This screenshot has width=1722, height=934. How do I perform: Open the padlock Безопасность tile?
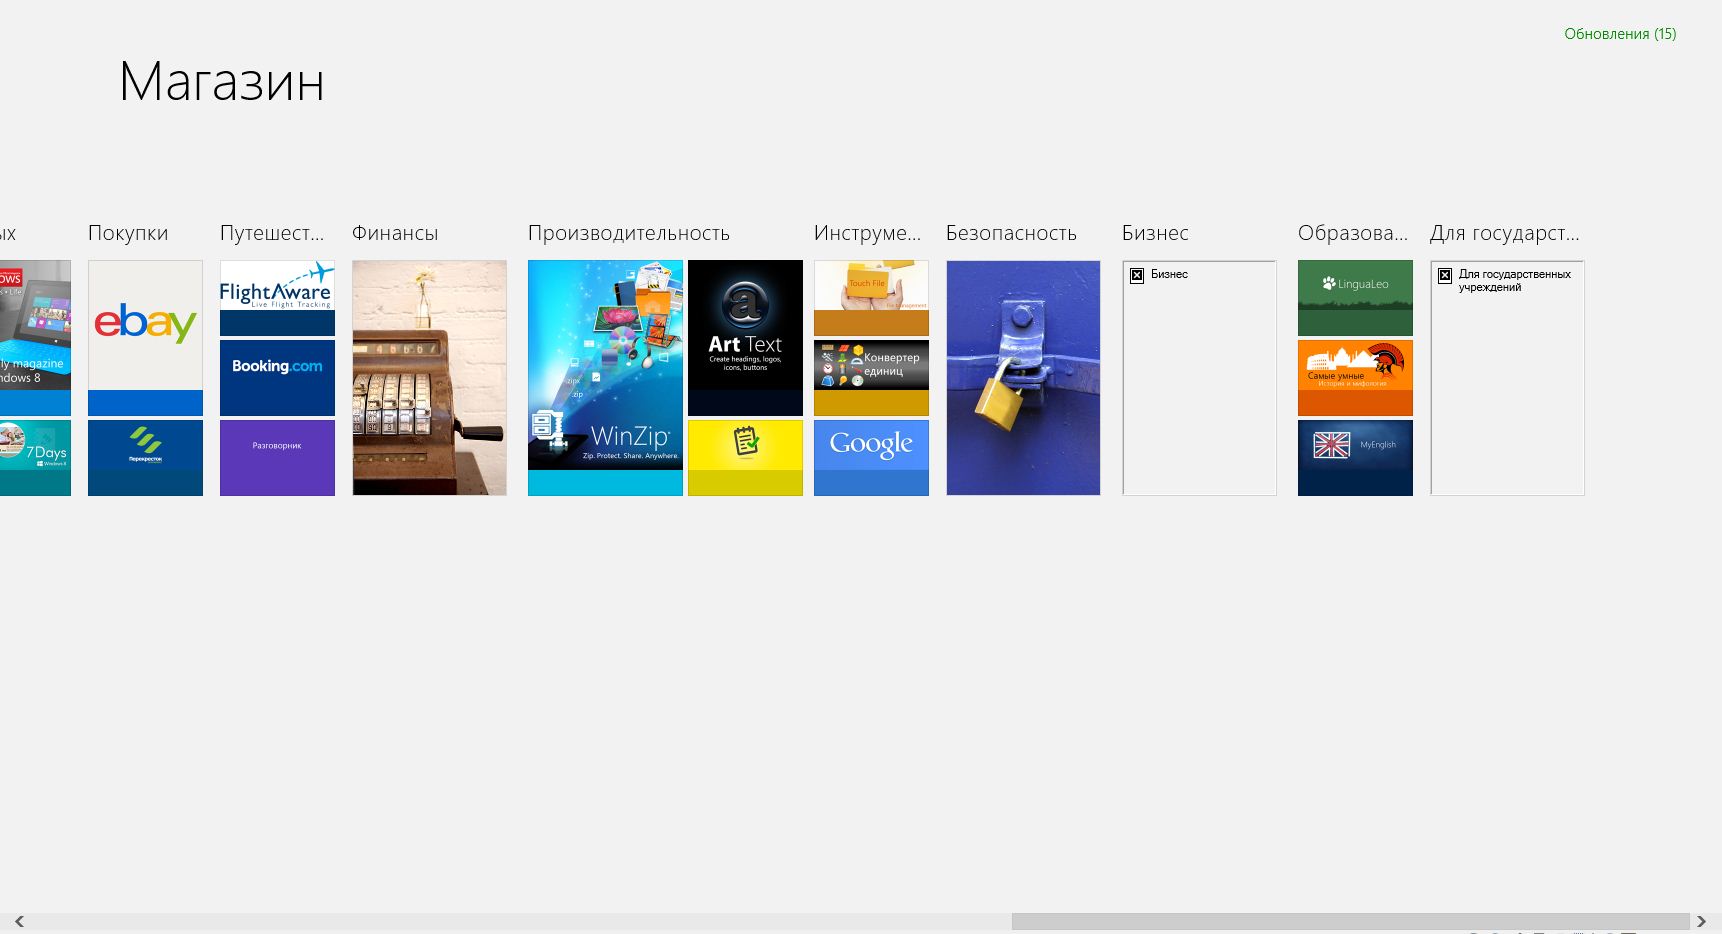pyautogui.click(x=1023, y=378)
